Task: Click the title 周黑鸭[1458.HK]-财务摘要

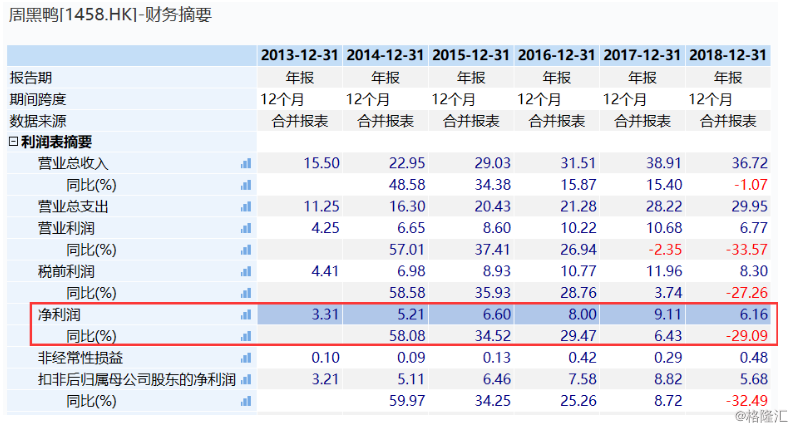Action: pos(110,15)
